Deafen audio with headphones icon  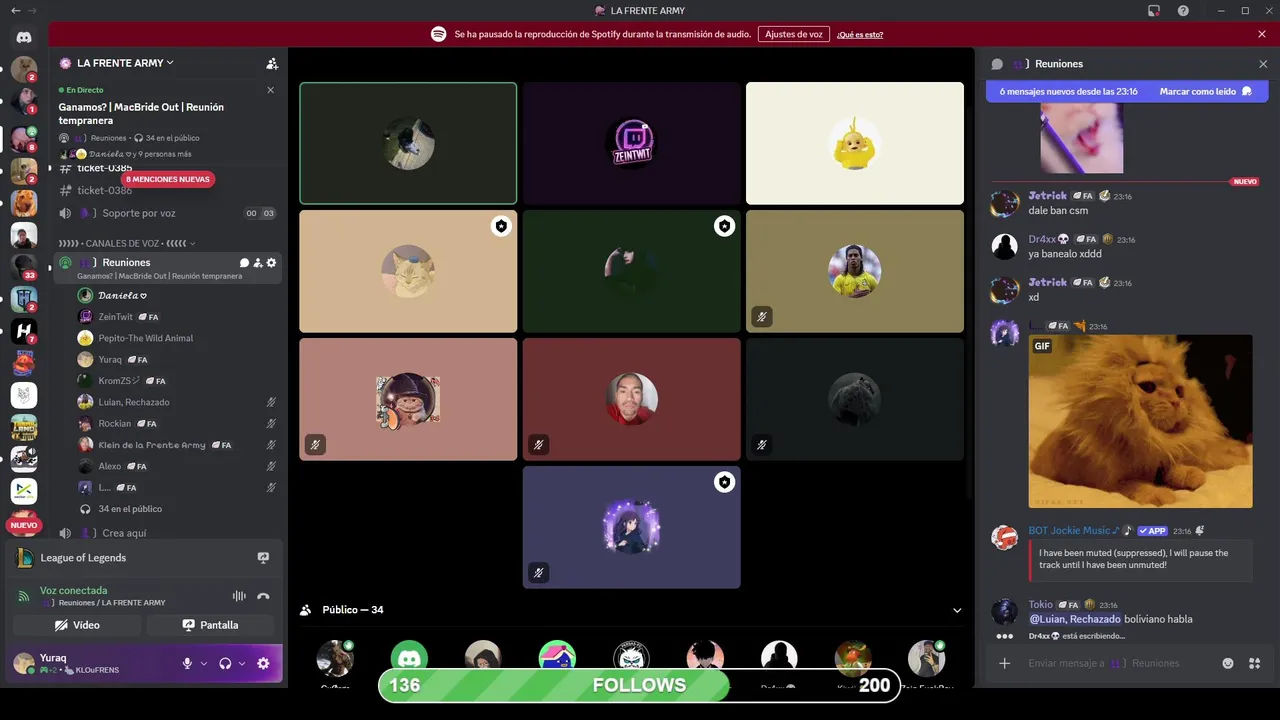(225, 663)
